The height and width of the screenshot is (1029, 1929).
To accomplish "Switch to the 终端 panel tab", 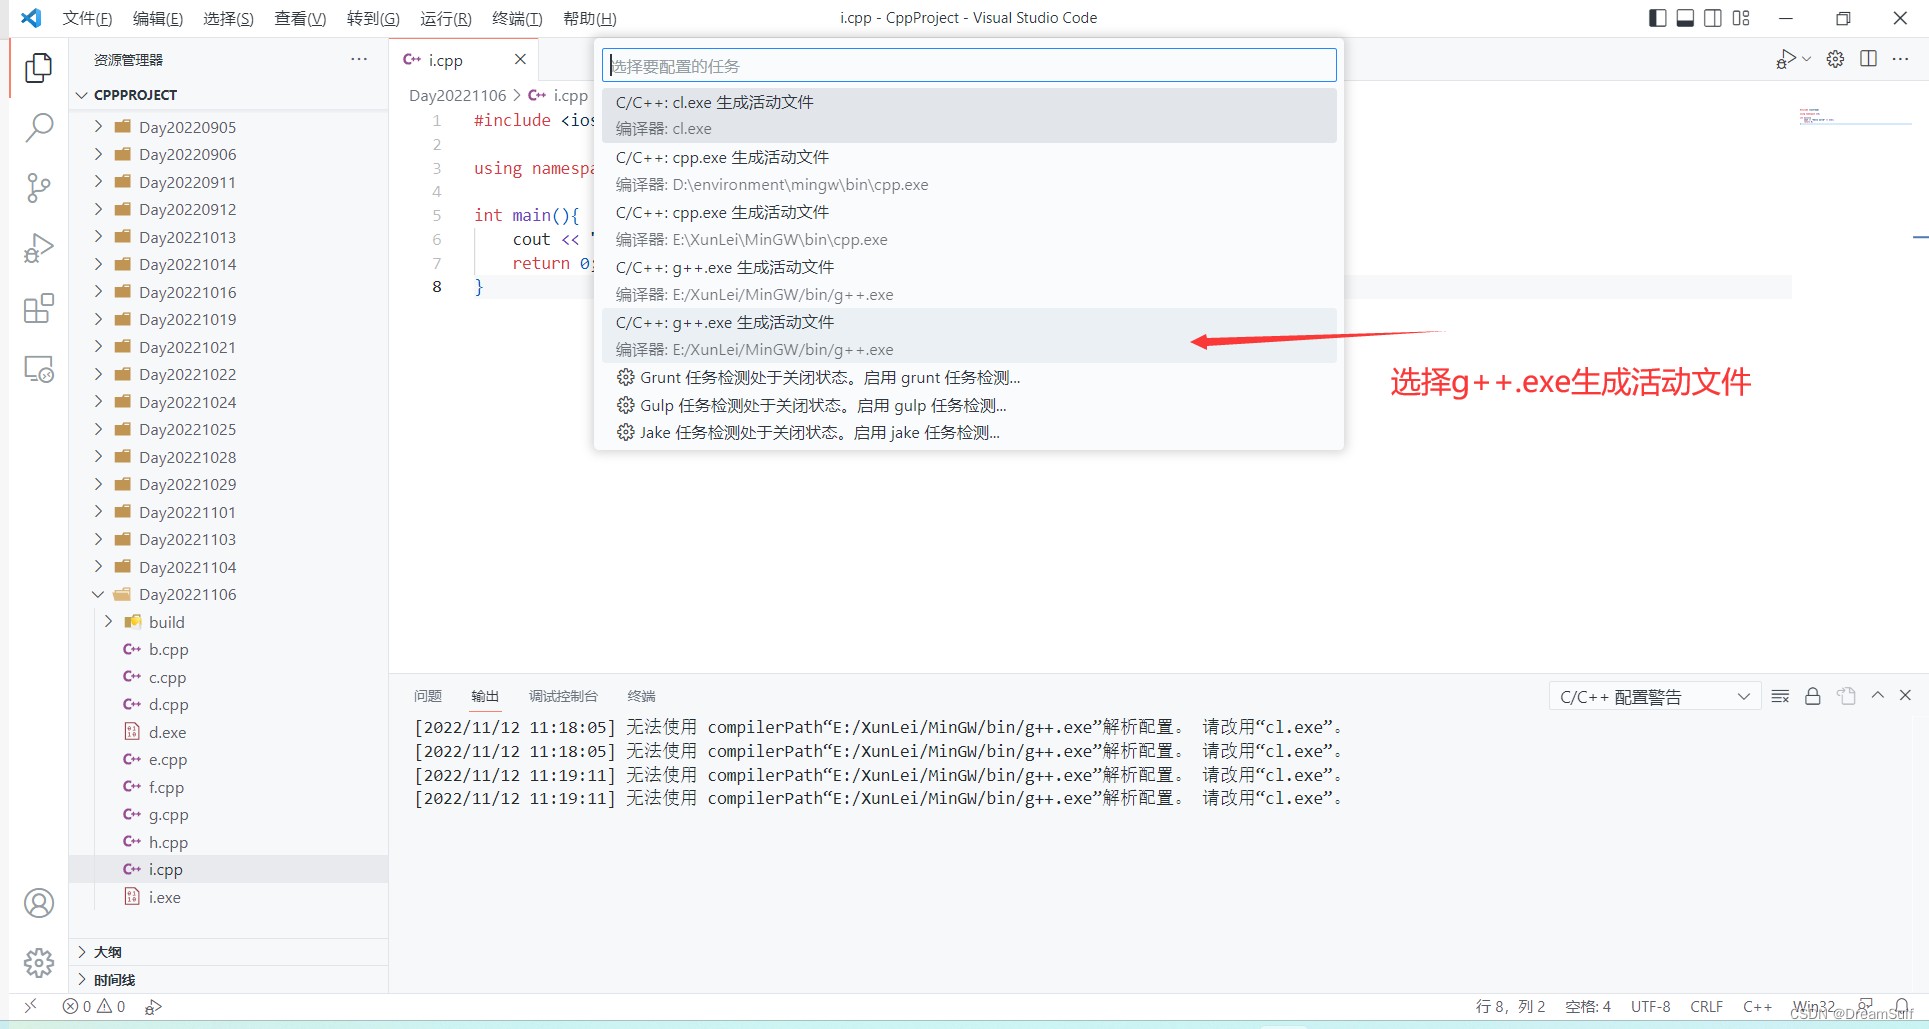I will click(x=641, y=696).
